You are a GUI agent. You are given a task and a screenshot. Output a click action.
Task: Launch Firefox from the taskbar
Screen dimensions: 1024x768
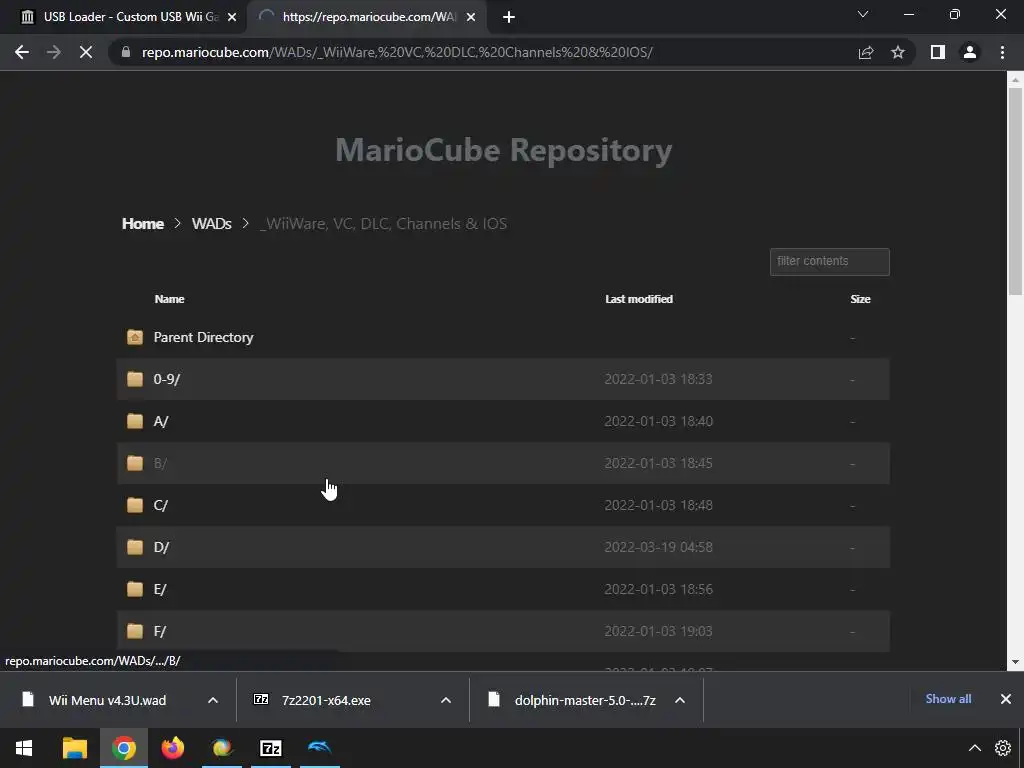point(172,748)
